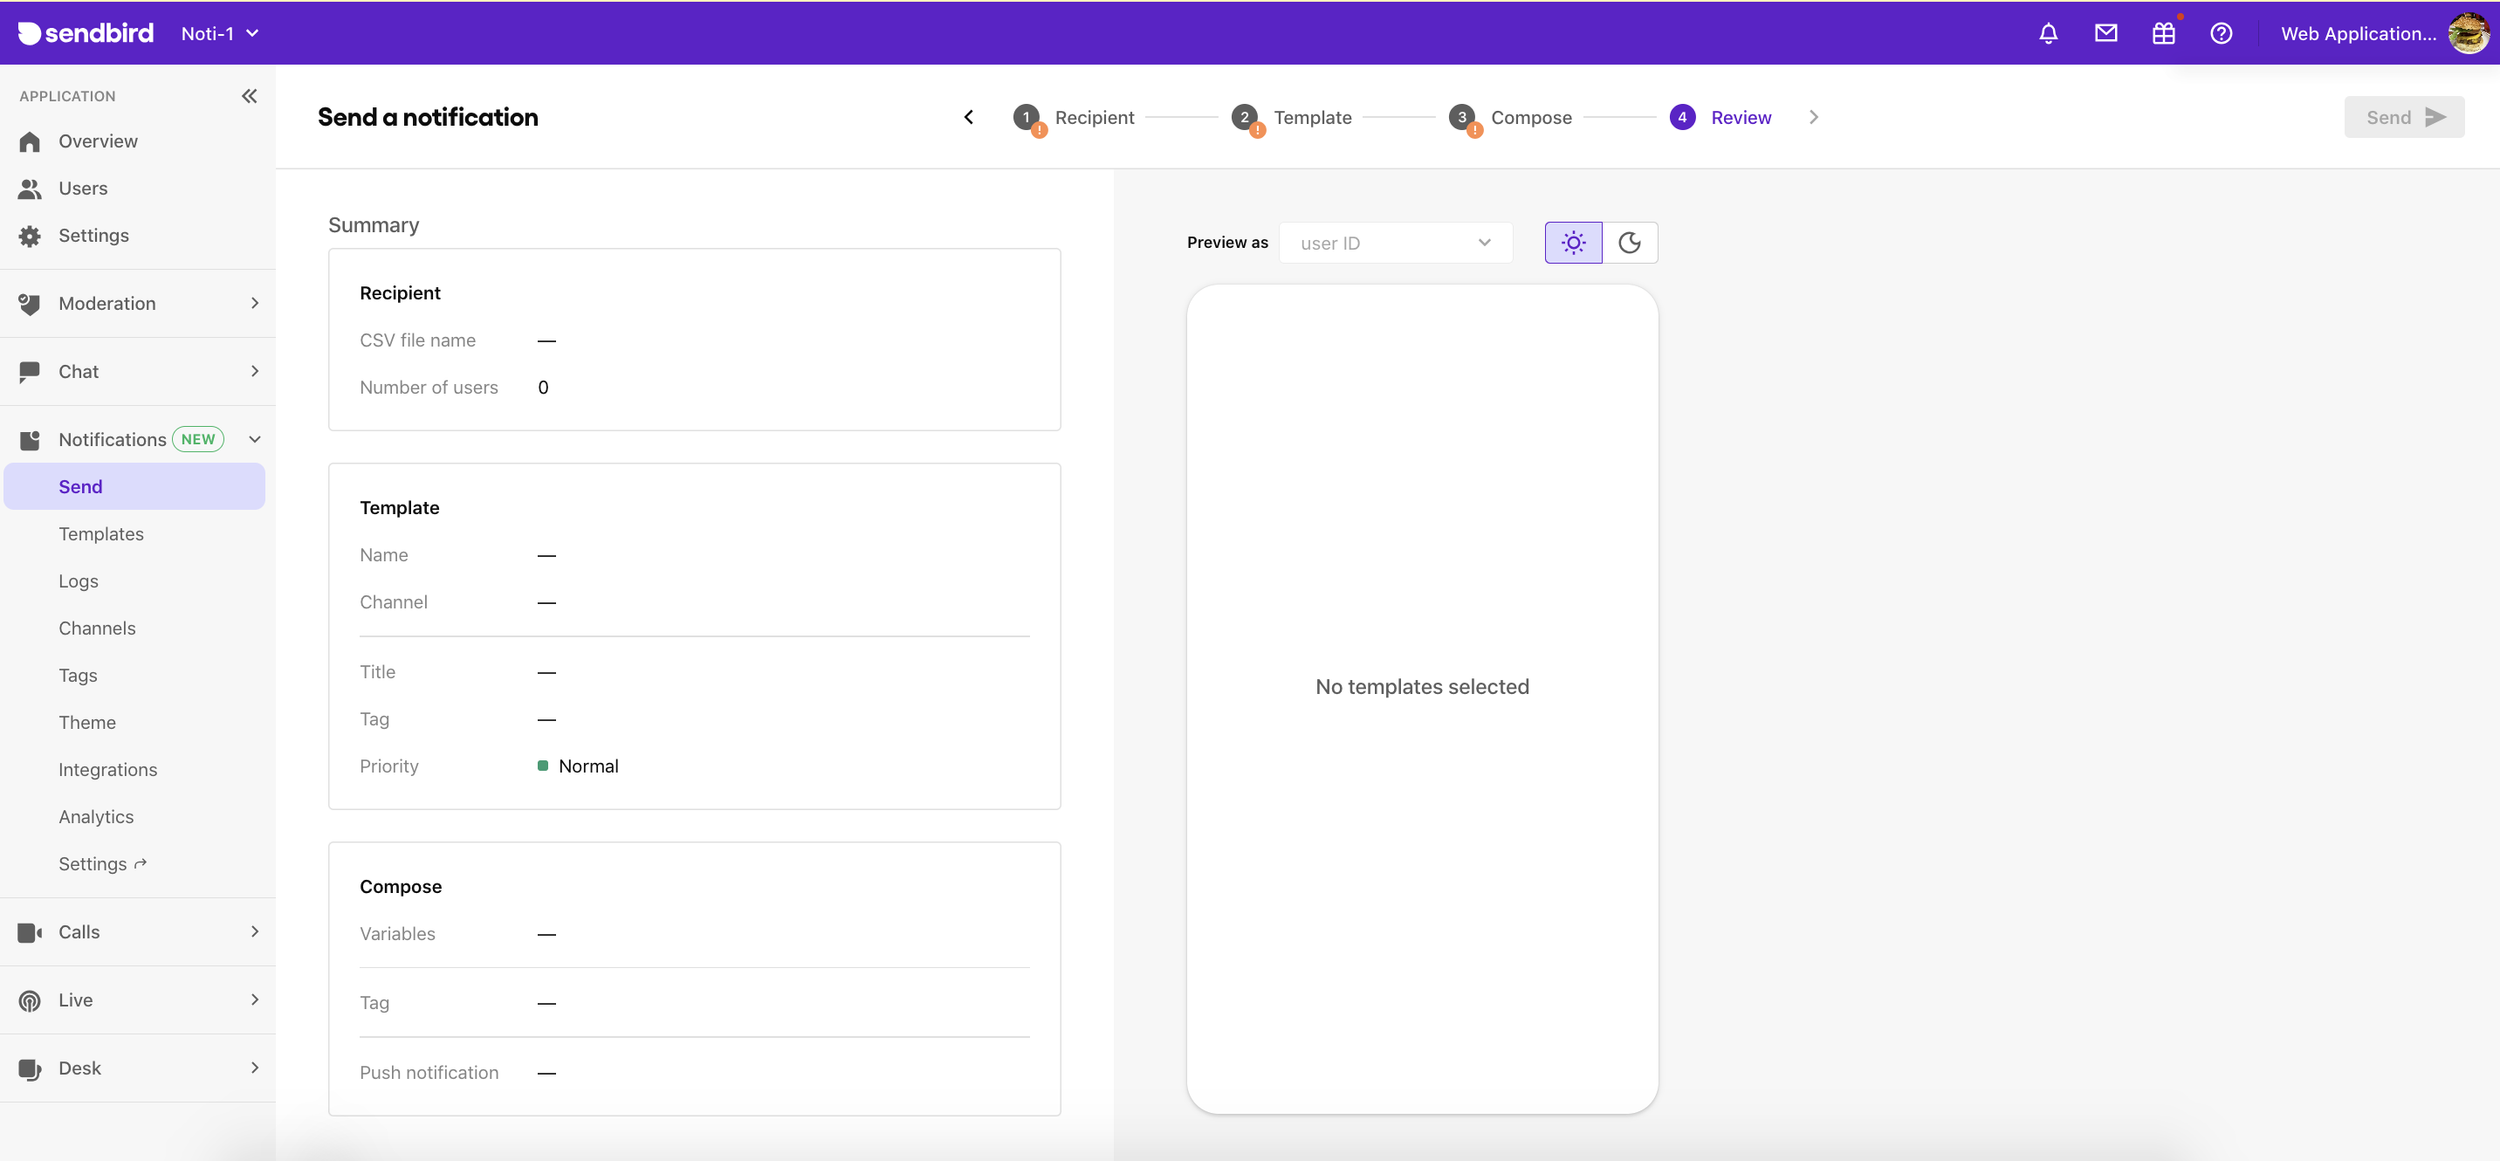2500x1161 pixels.
Task: Collapse the sidebar with double chevron
Action: pos(249,96)
